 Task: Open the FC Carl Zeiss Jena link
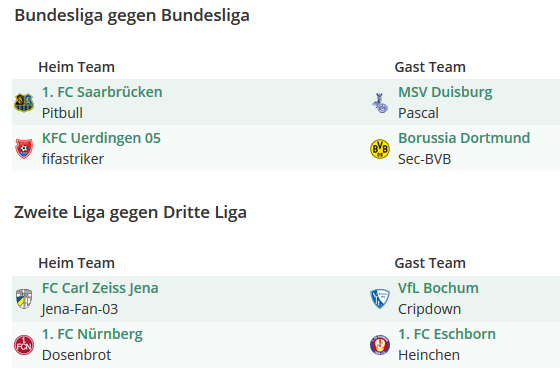tap(100, 288)
